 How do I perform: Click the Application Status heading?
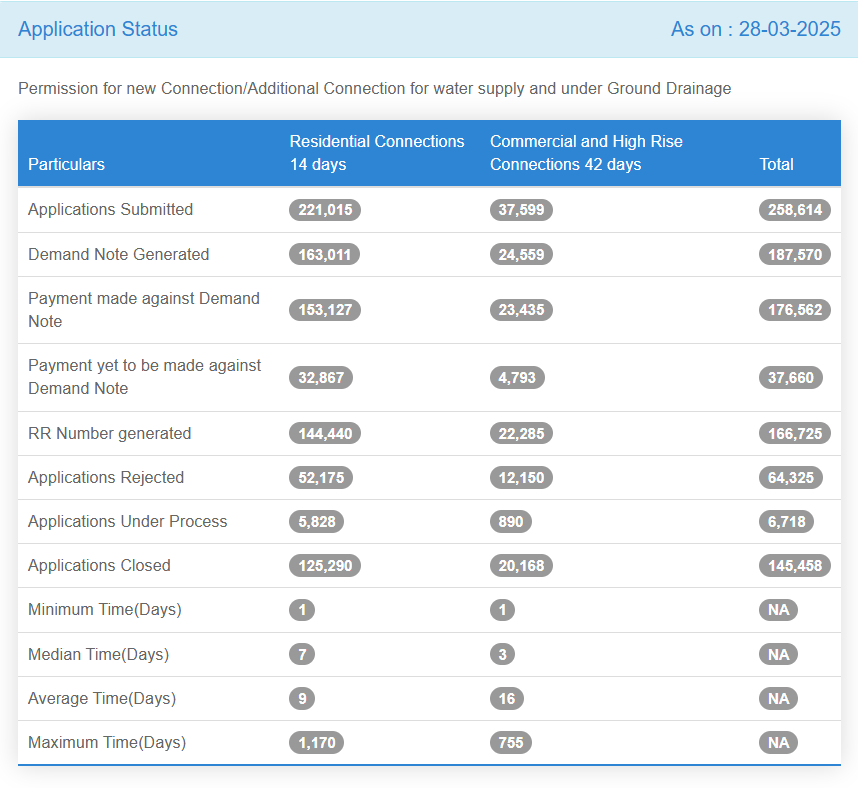pyautogui.click(x=97, y=29)
